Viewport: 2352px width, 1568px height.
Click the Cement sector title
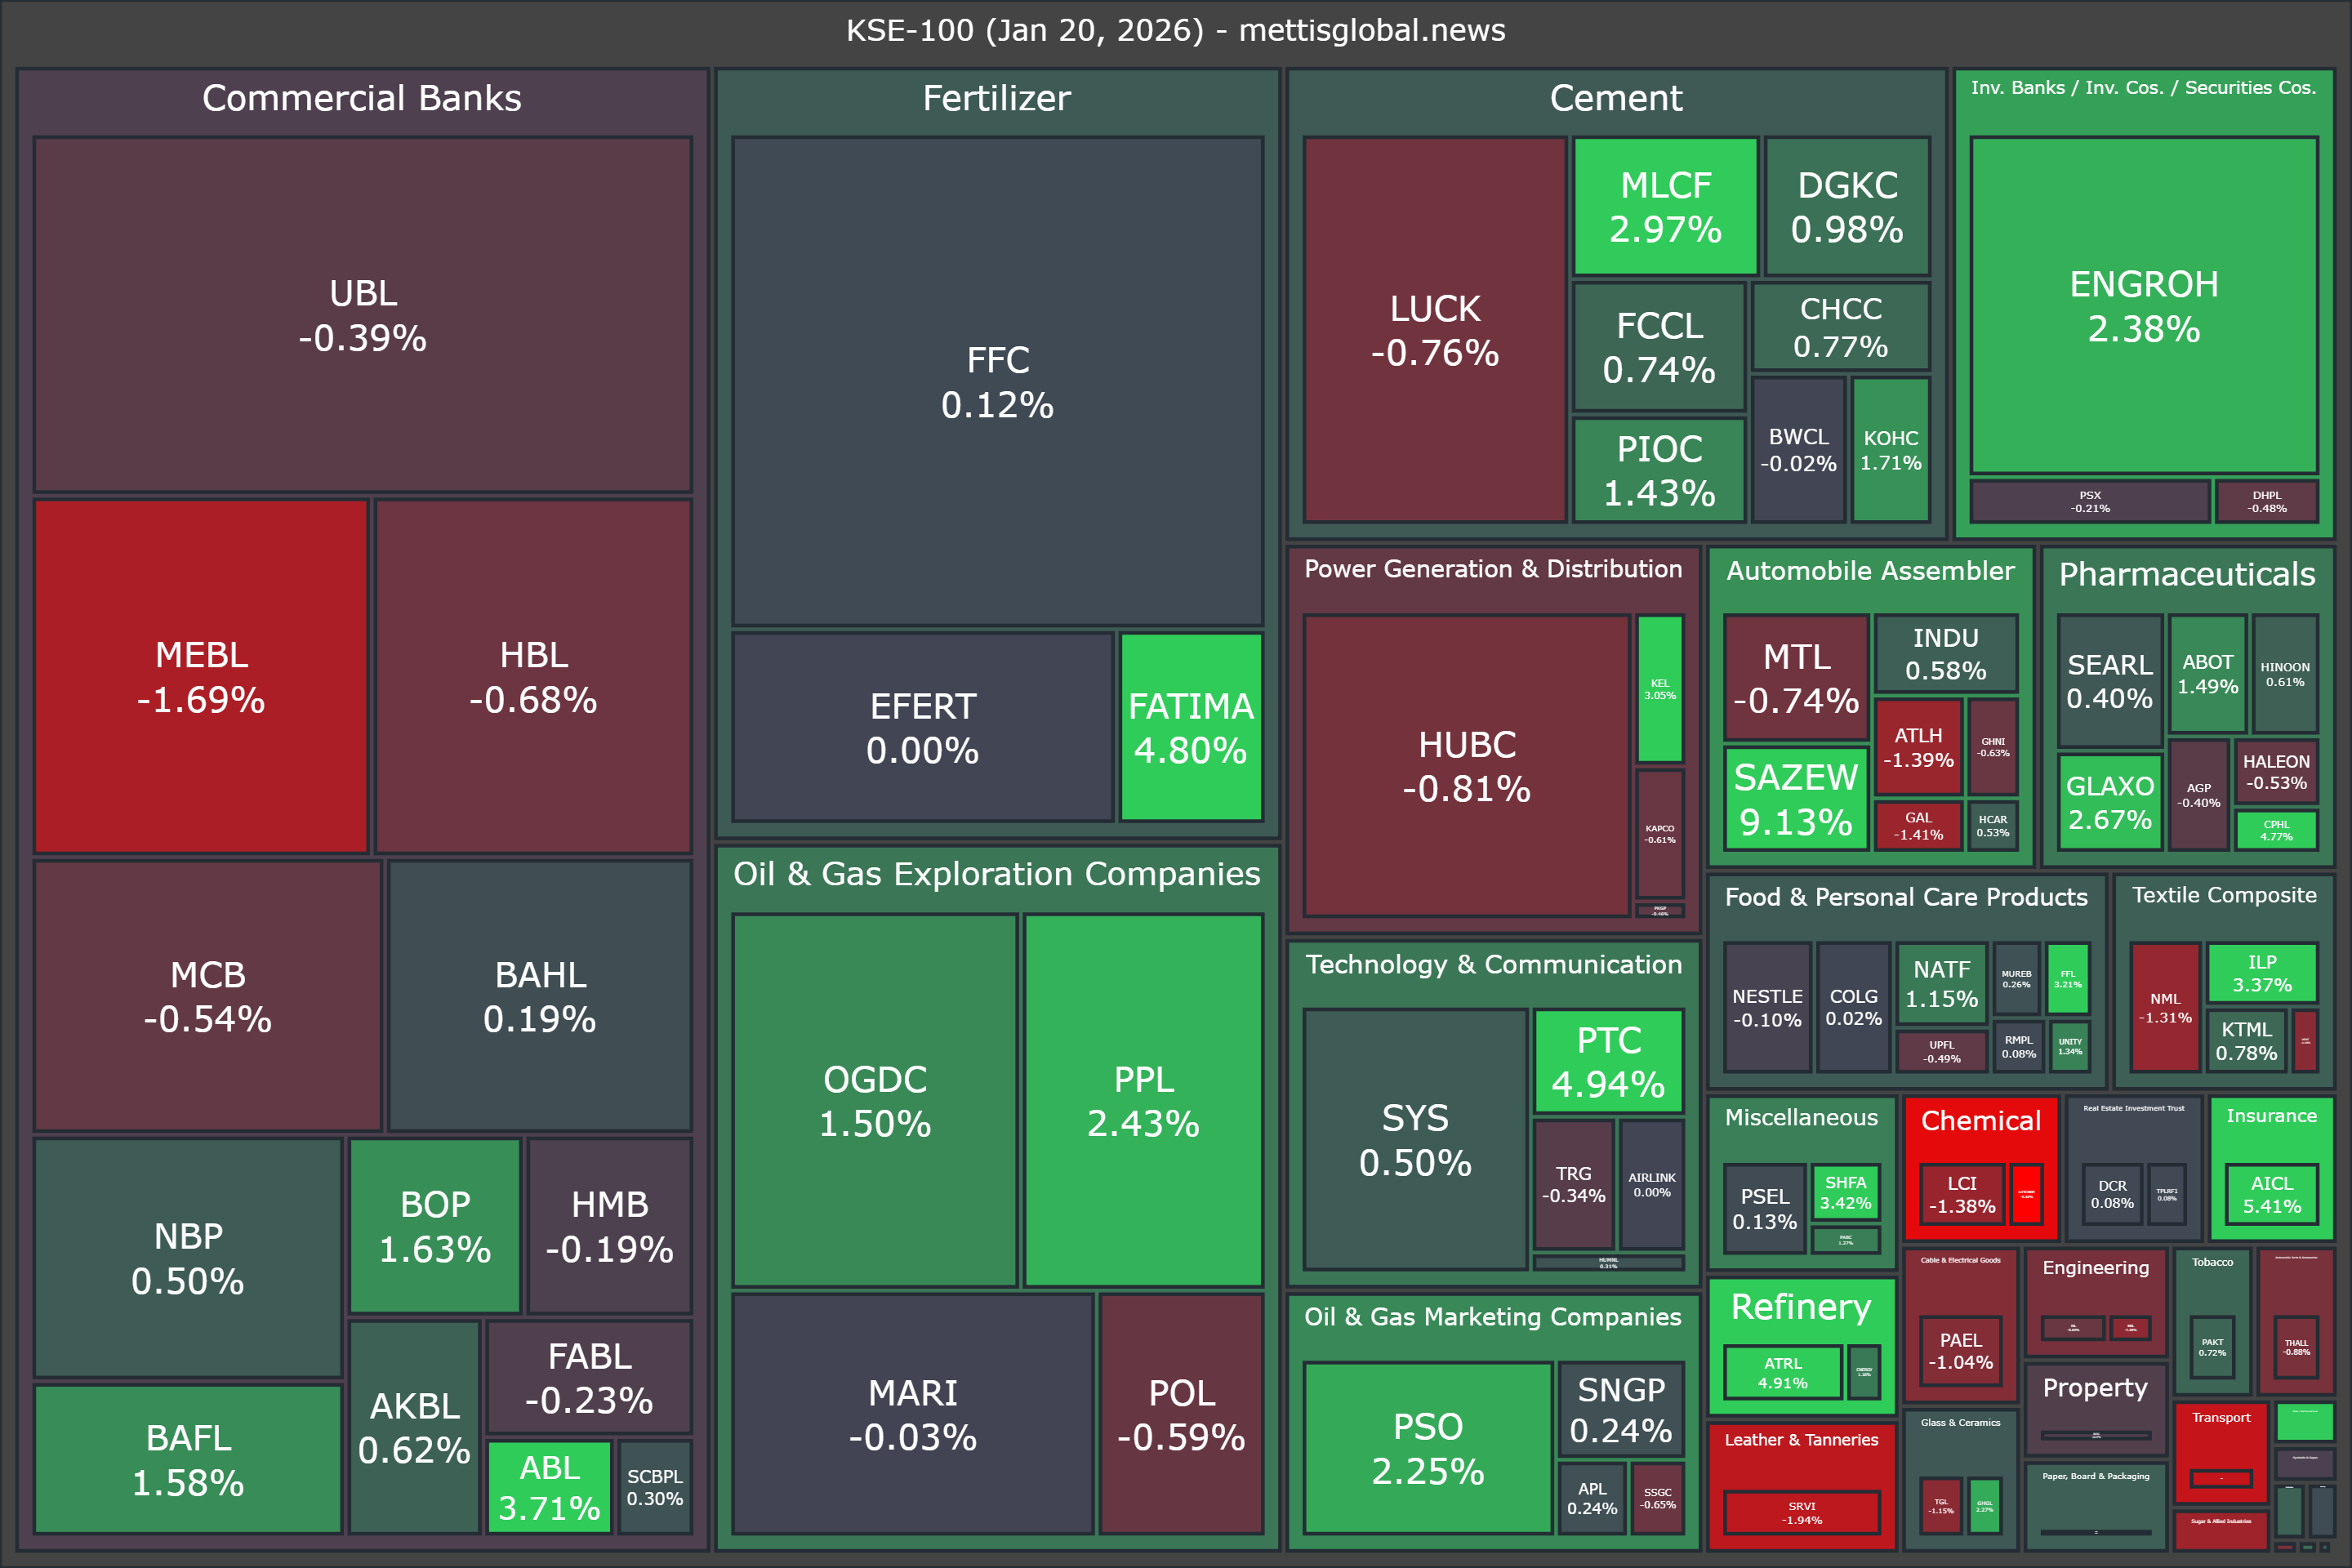pos(1615,98)
